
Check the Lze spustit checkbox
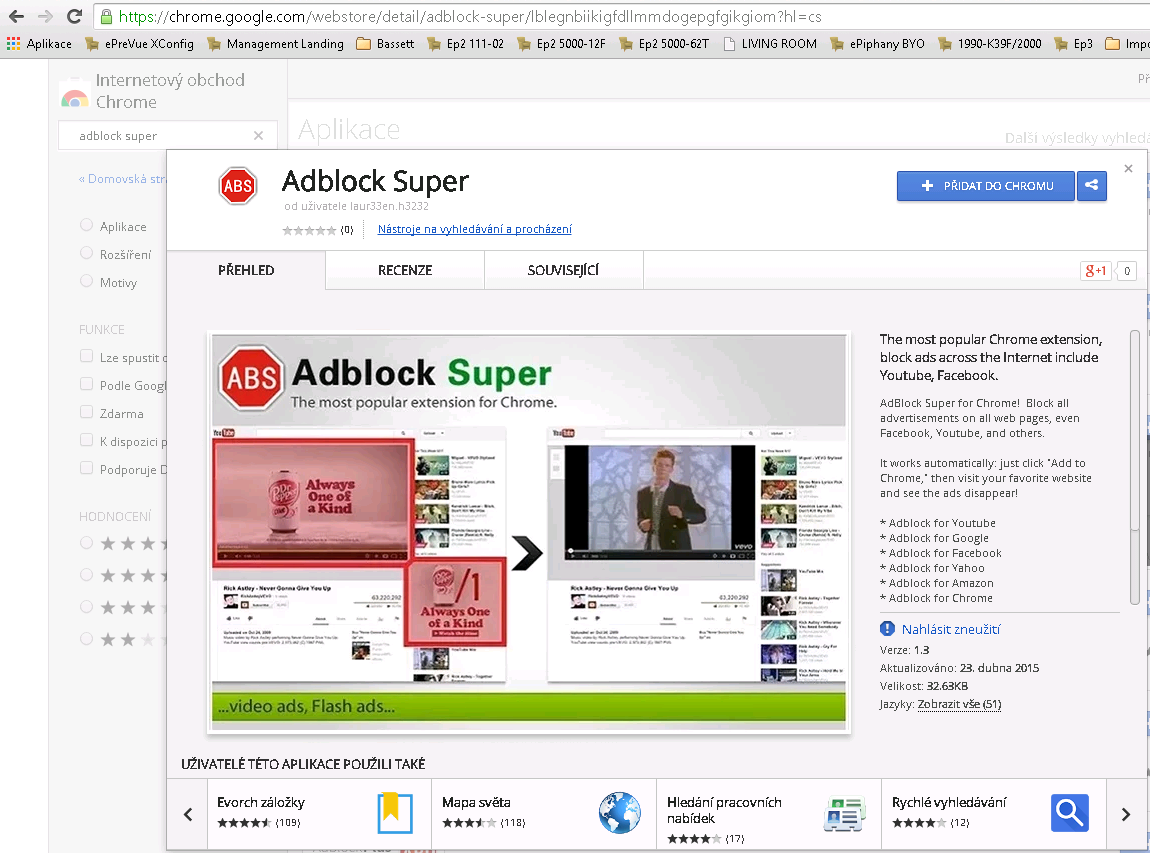pyautogui.click(x=87, y=356)
